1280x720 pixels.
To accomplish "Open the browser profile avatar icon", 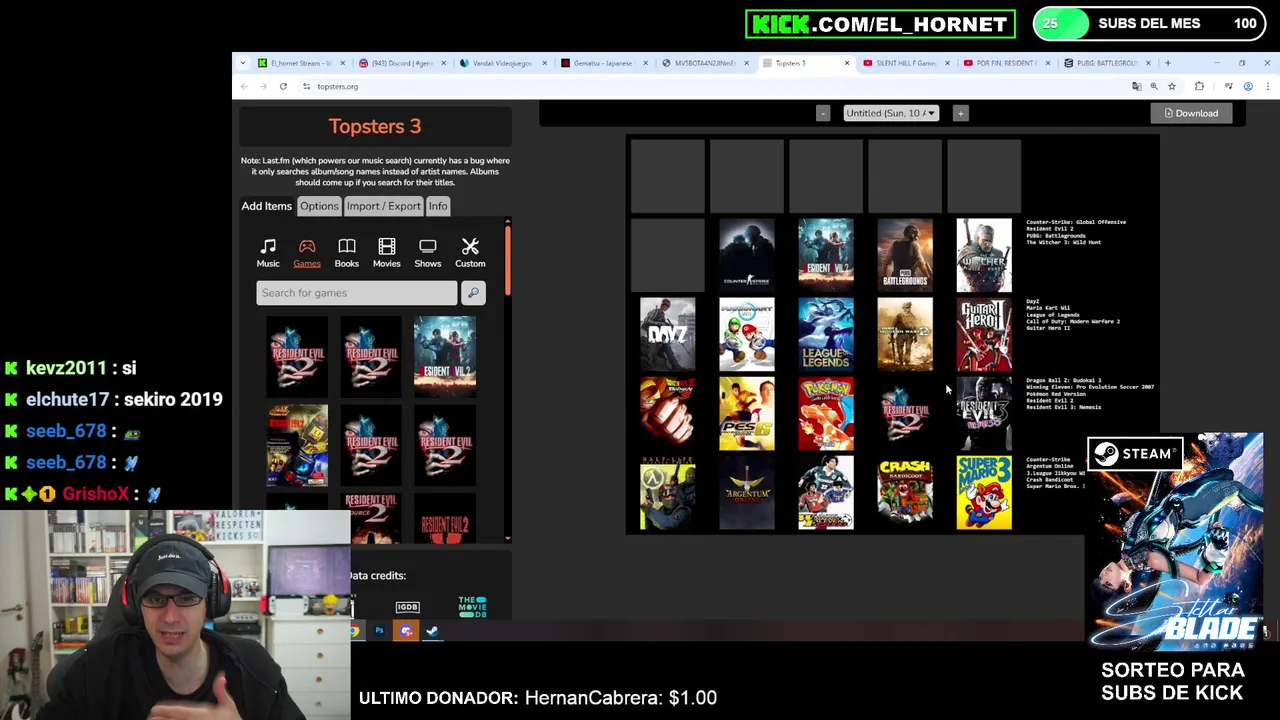I will point(1248,87).
